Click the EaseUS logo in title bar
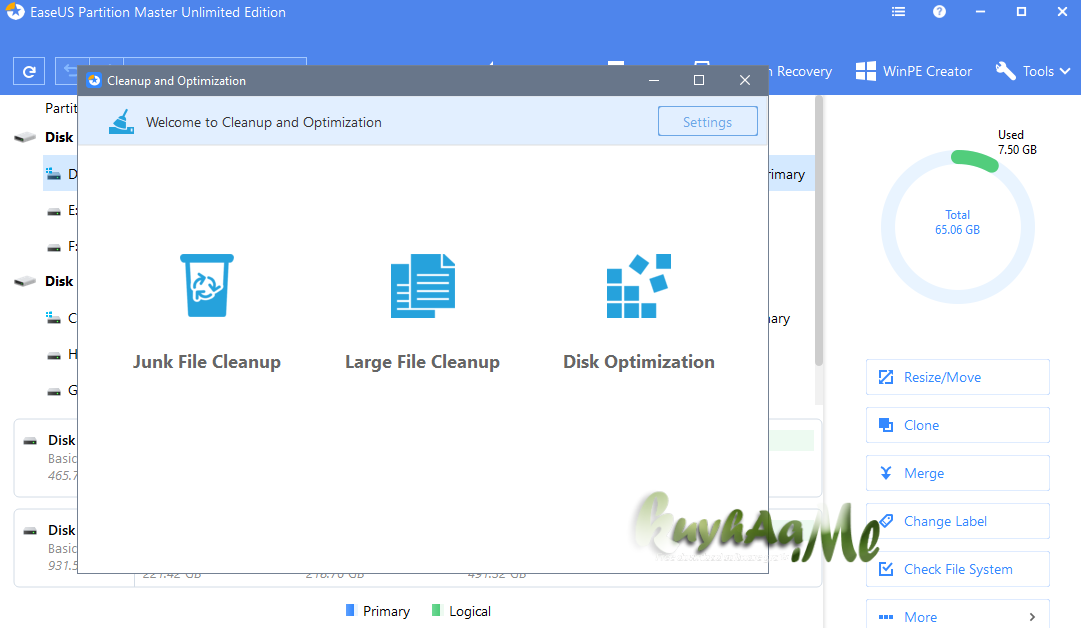Screen dimensions: 1081x628 pos(15,12)
